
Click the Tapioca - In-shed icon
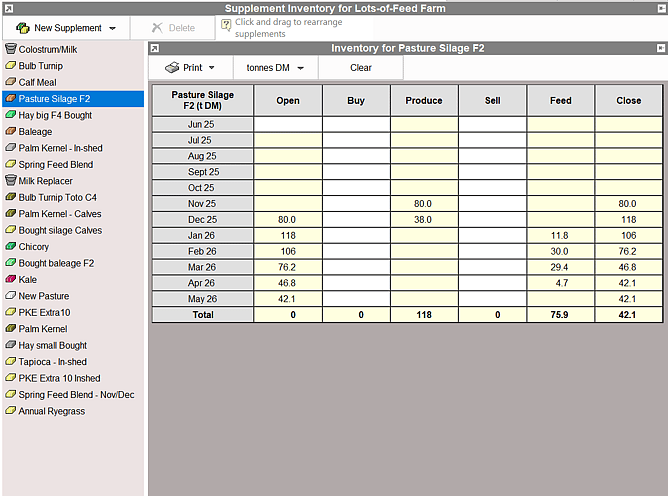pos(11,361)
